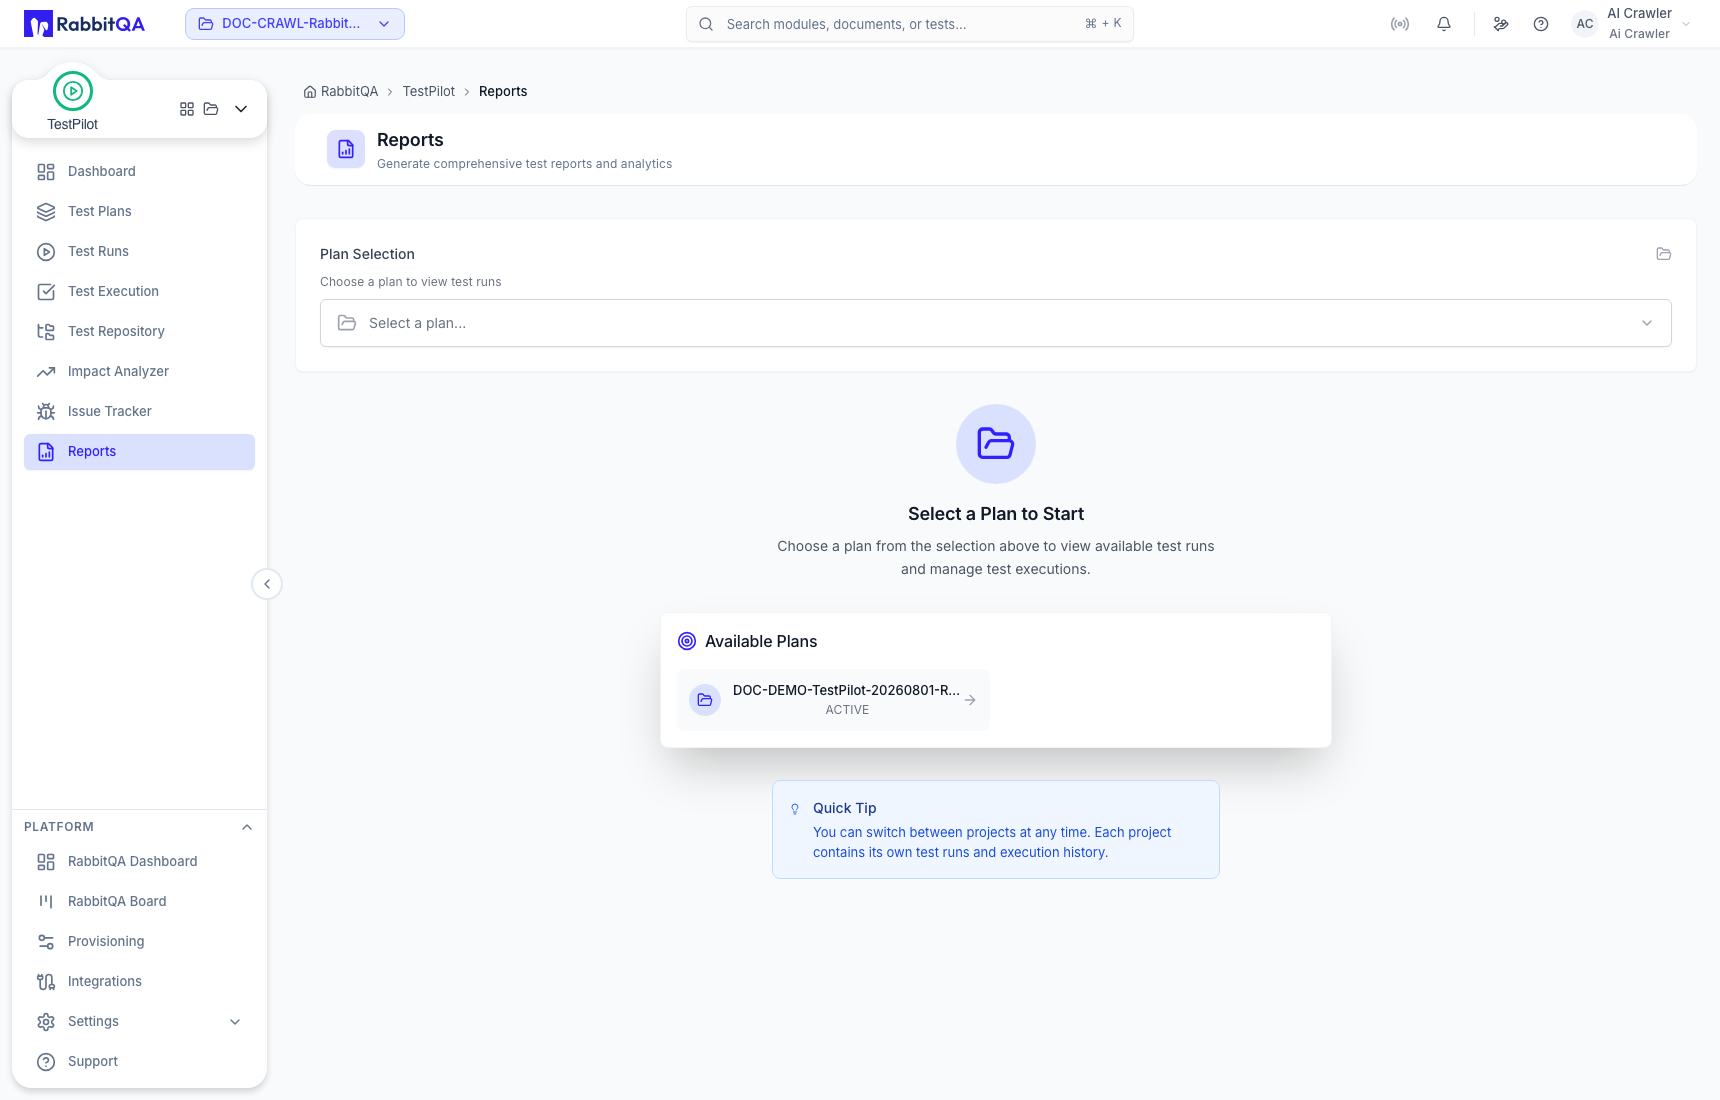
Task: Click the arrow on the DOC-DEMO plan
Action: click(970, 700)
